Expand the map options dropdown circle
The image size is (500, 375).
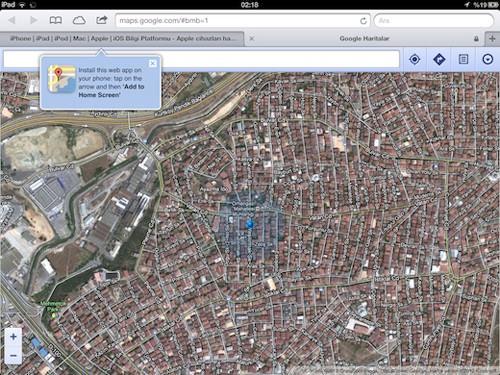488,60
